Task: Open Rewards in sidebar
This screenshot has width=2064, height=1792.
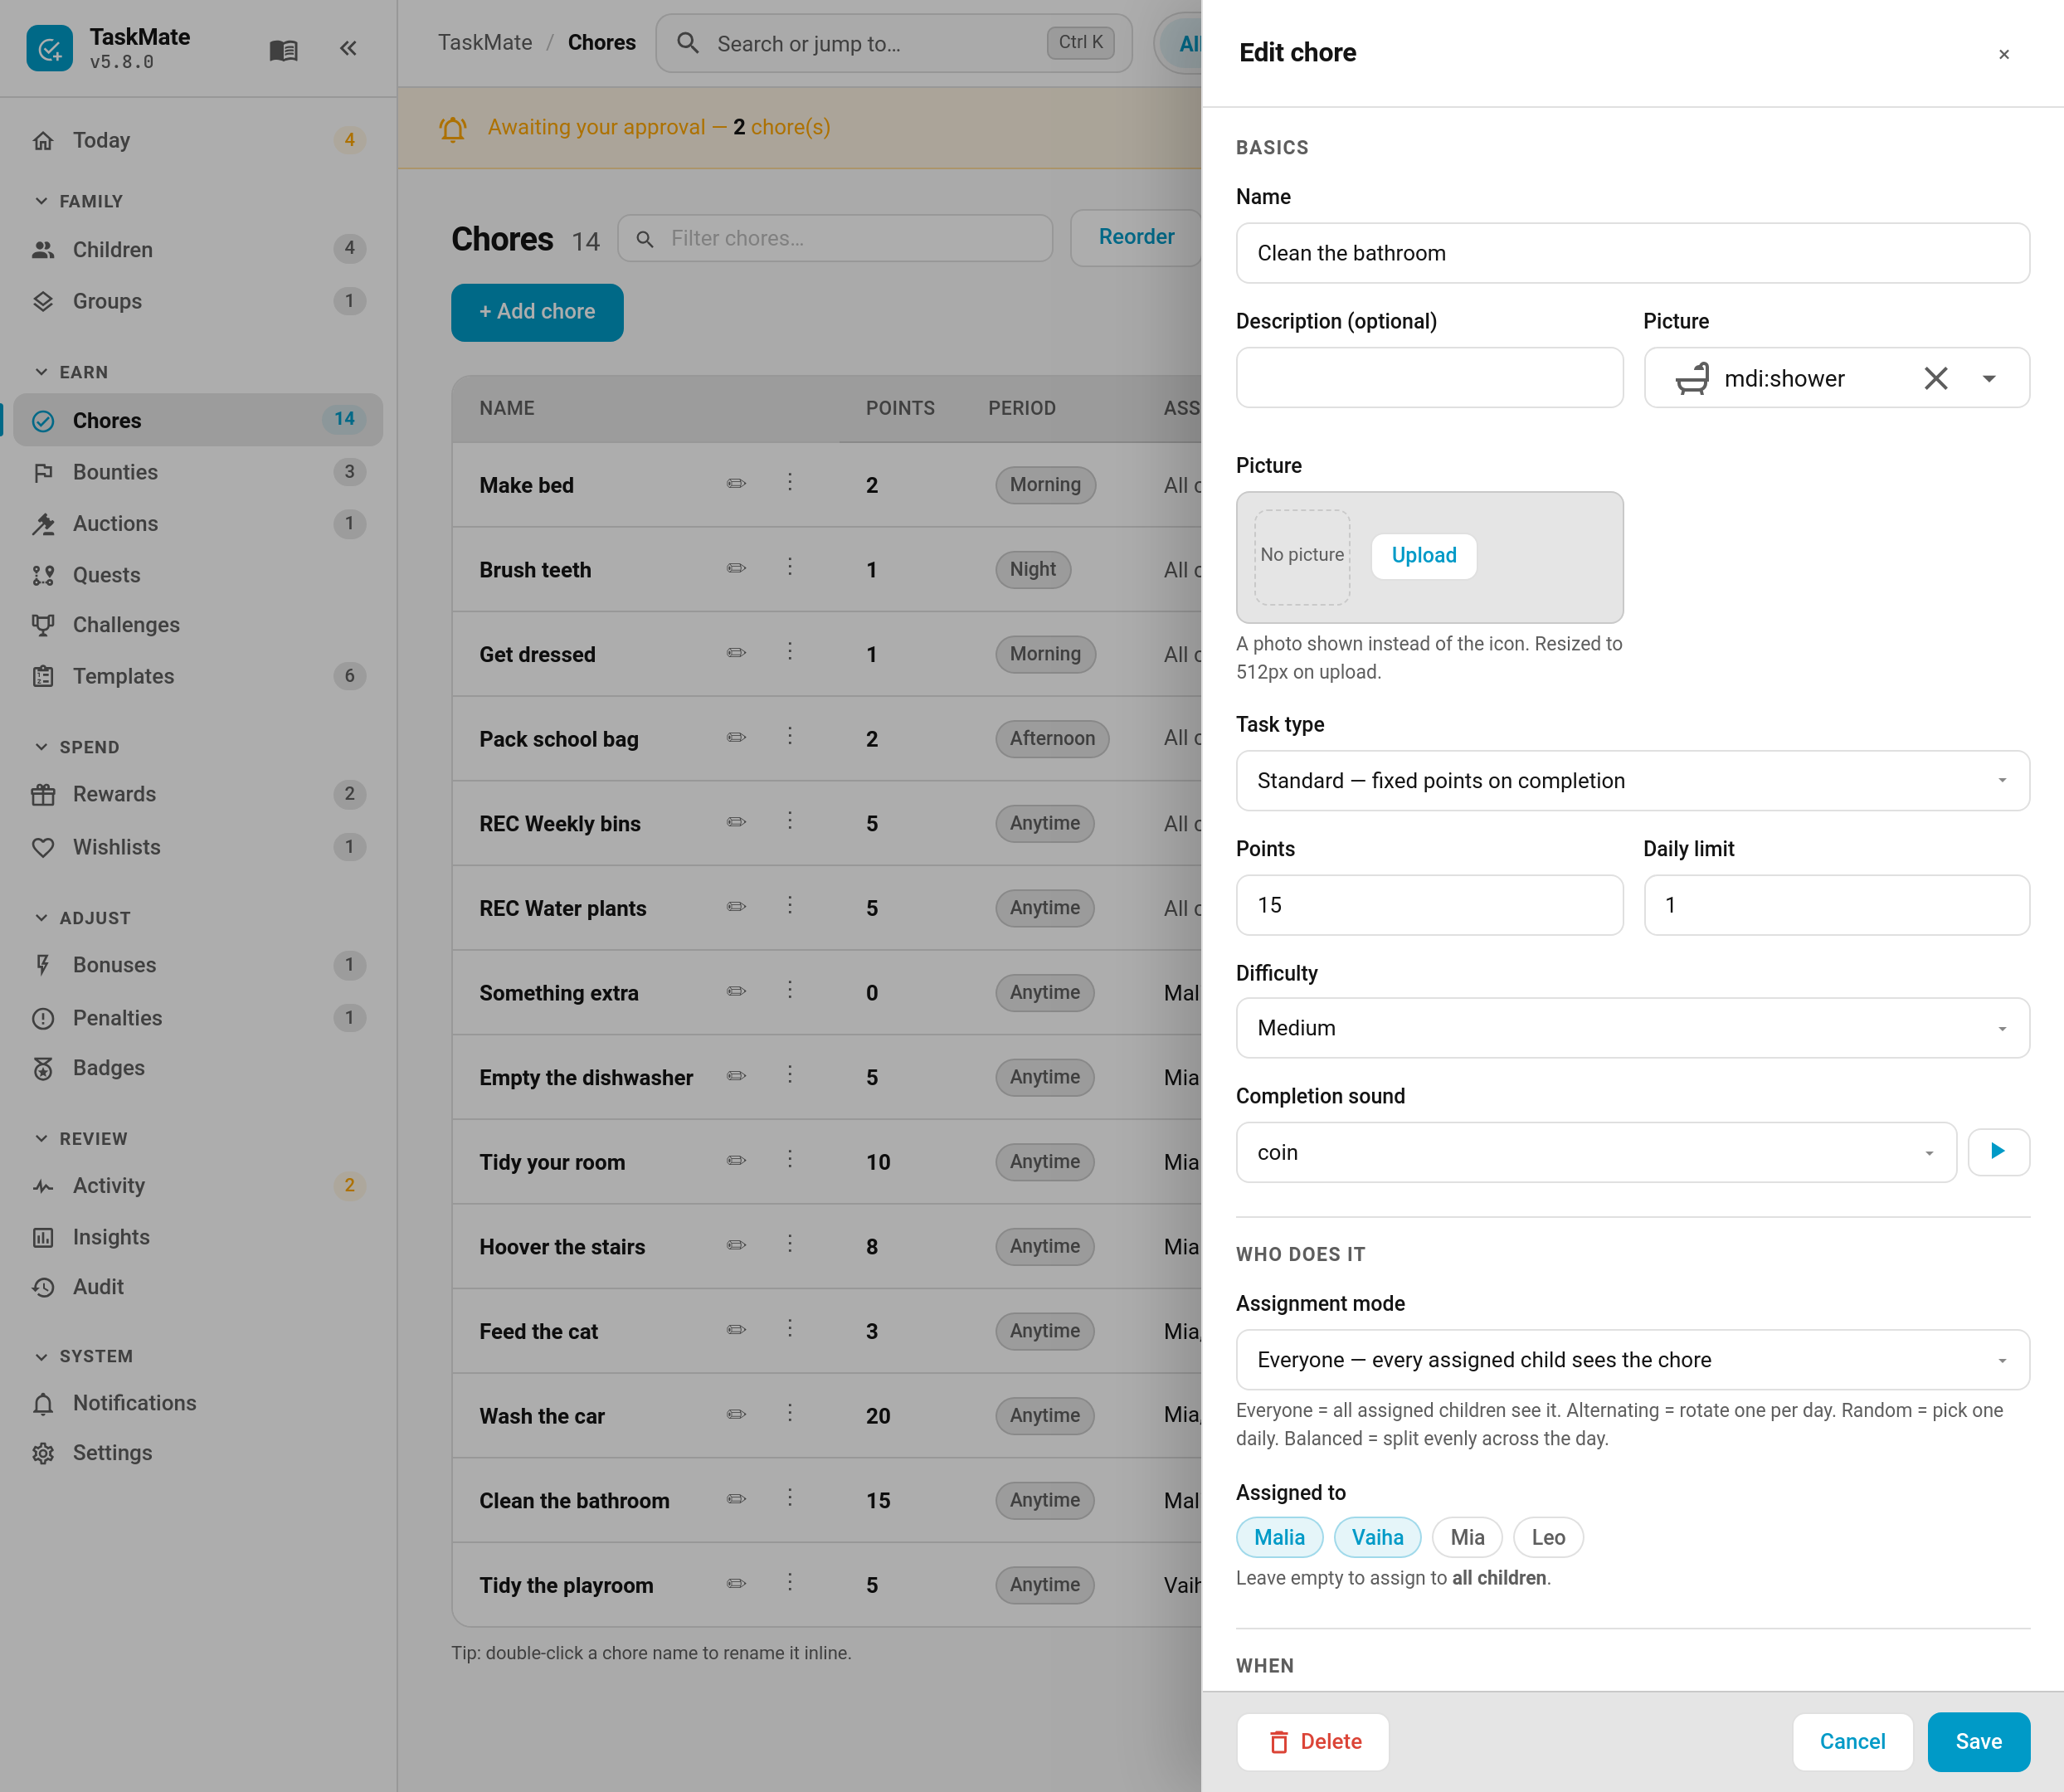Action: point(198,794)
